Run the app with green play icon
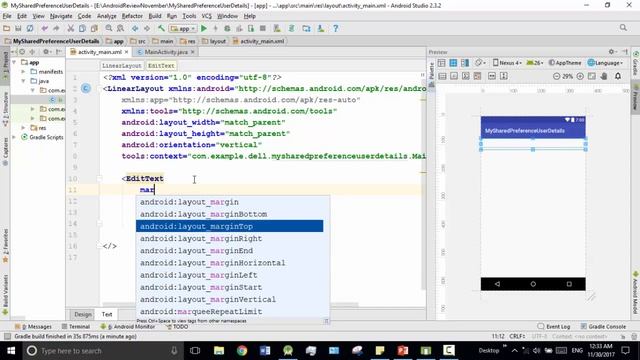Image resolution: width=640 pixels, height=360 pixels. (x=204, y=28)
